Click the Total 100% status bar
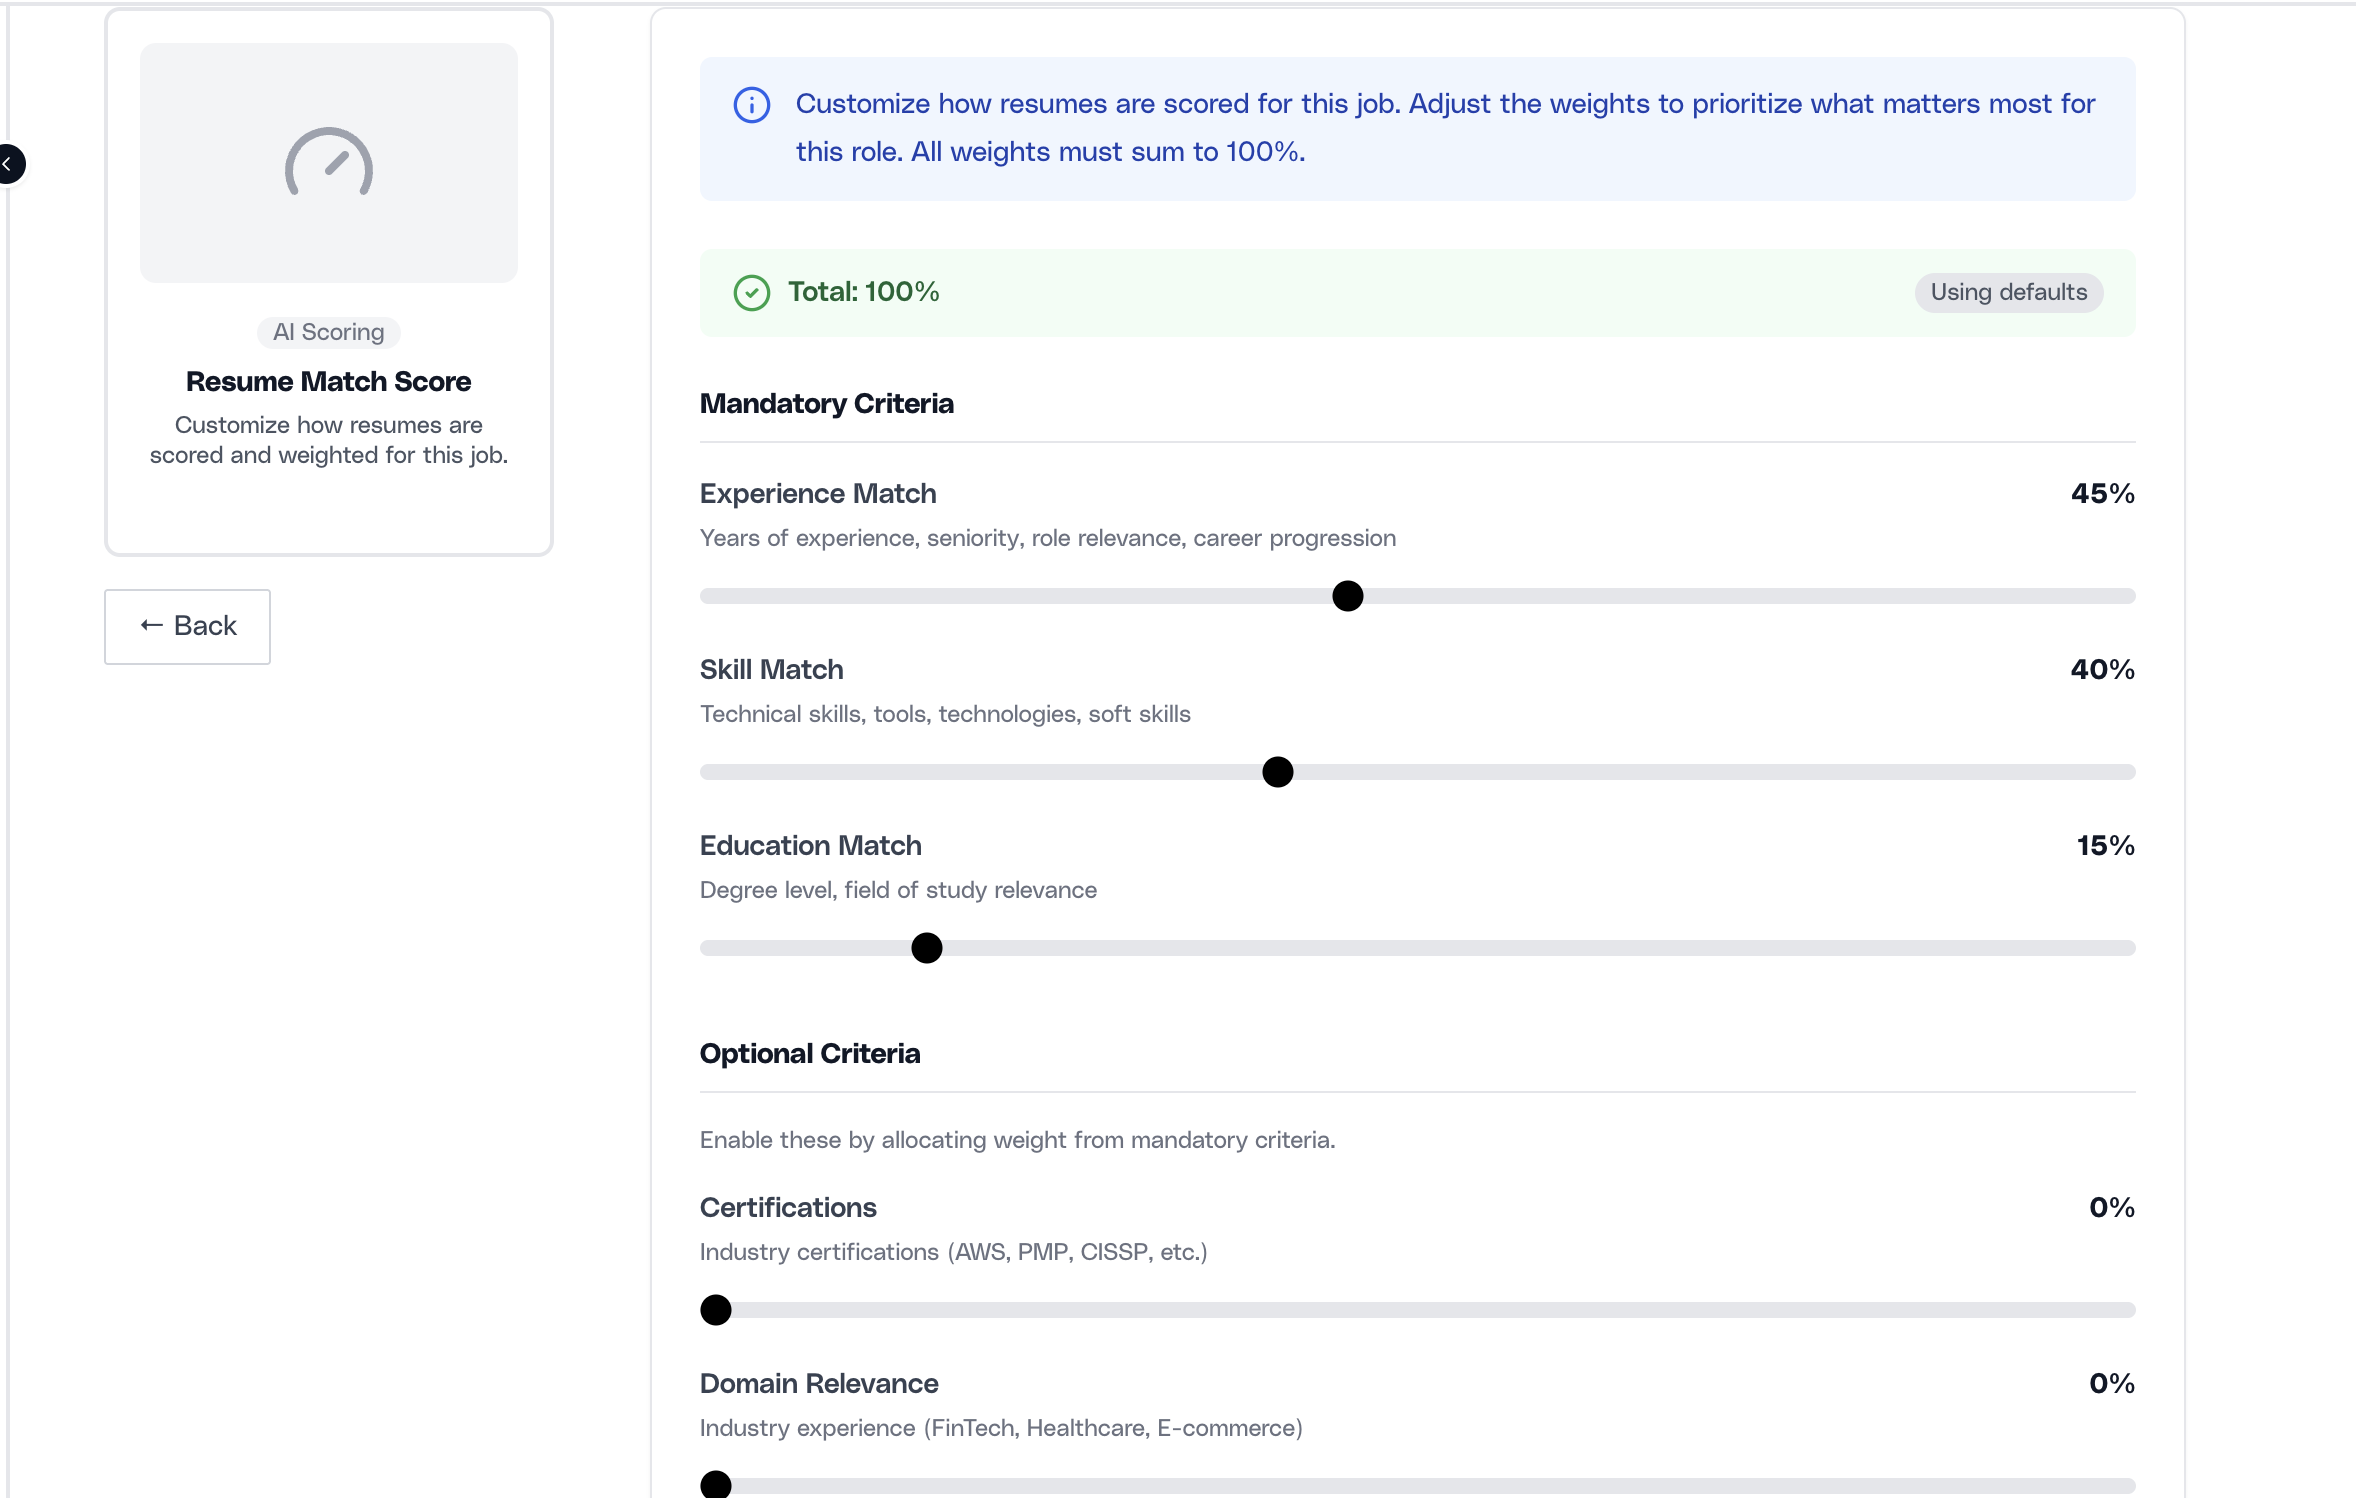The width and height of the screenshot is (2356, 1498). 1418,292
